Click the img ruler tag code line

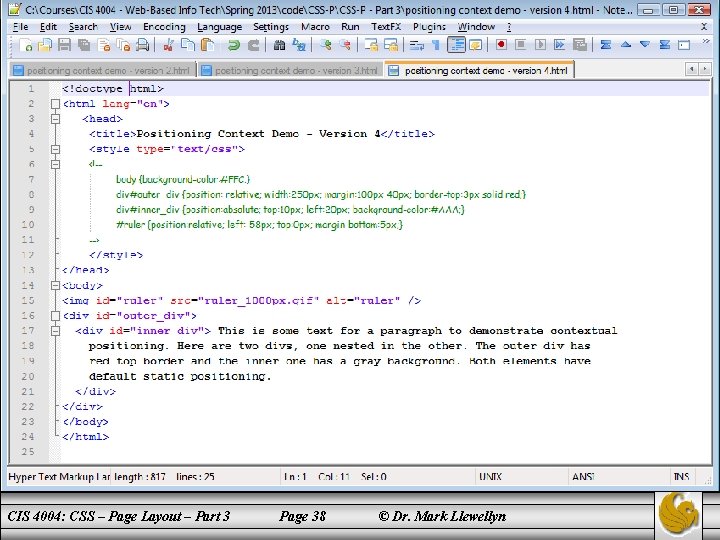click(242, 301)
